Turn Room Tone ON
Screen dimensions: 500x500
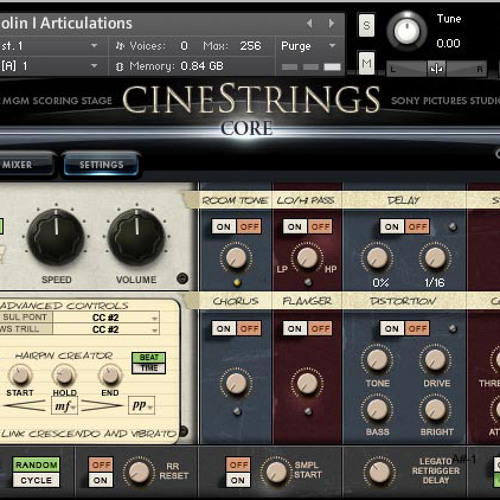click(224, 227)
